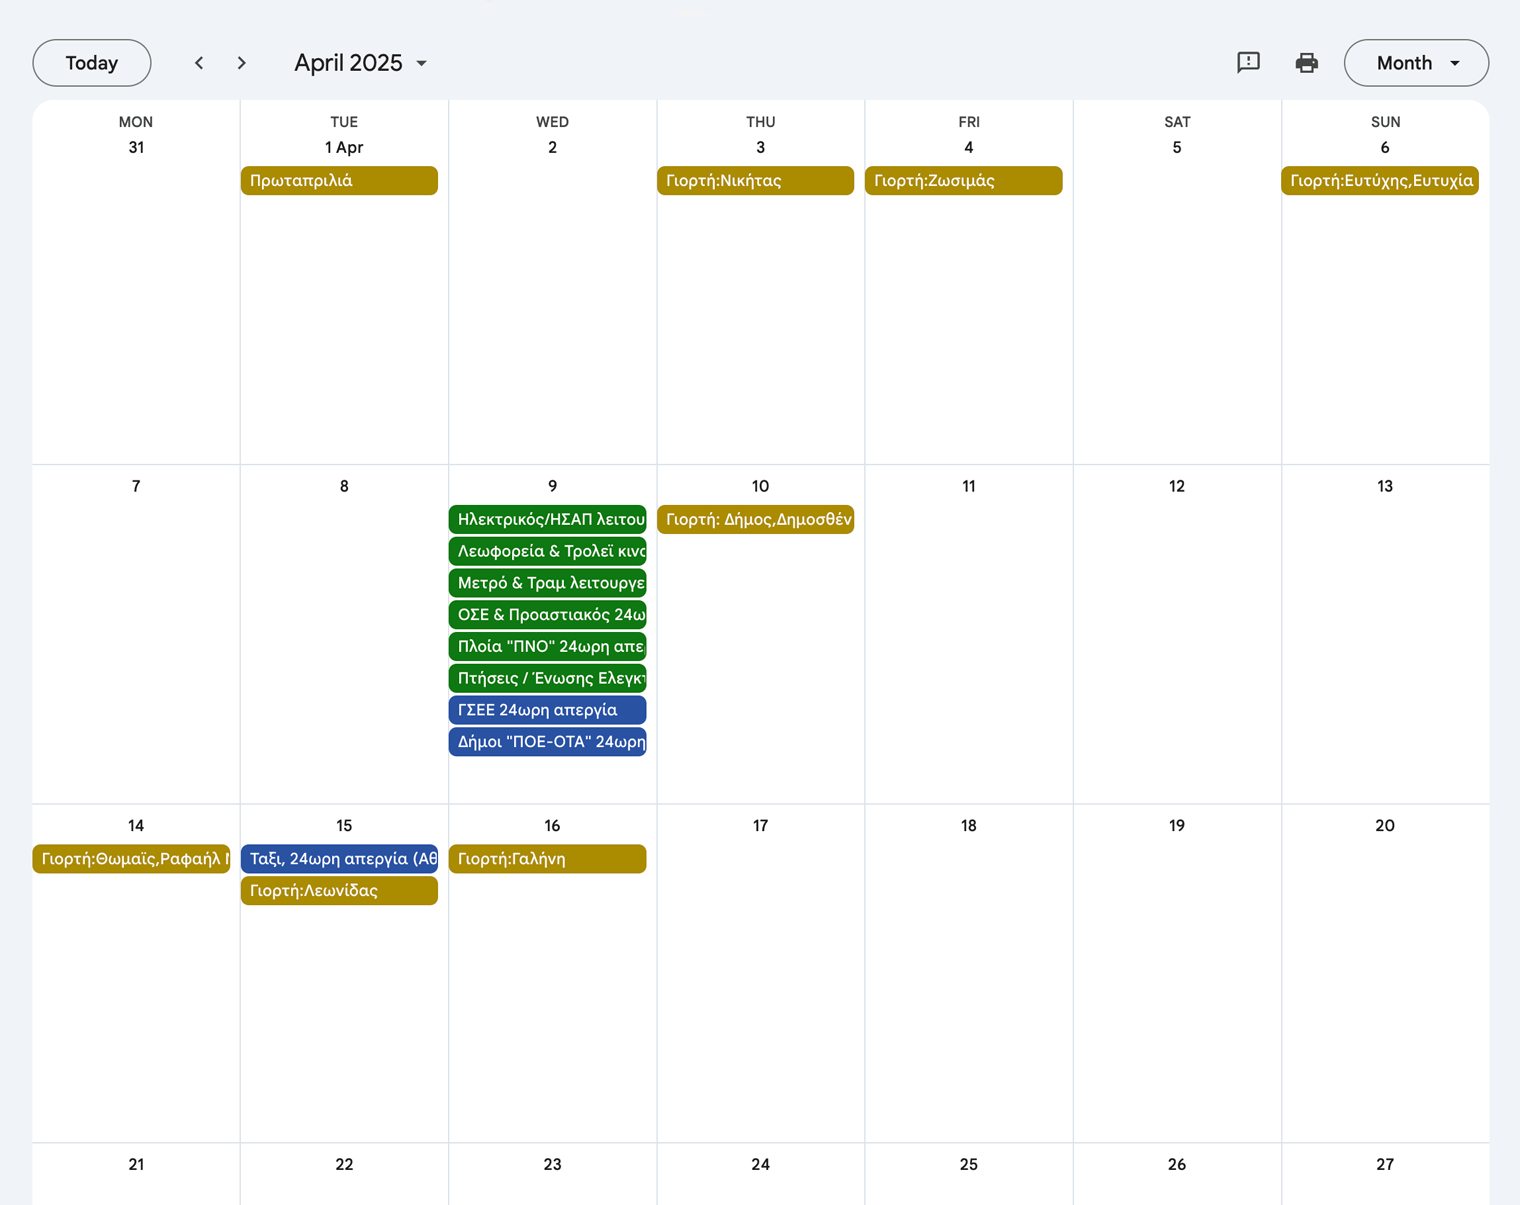Viewport: 1520px width, 1205px height.
Task: Select the date number 12
Action: click(x=1177, y=487)
